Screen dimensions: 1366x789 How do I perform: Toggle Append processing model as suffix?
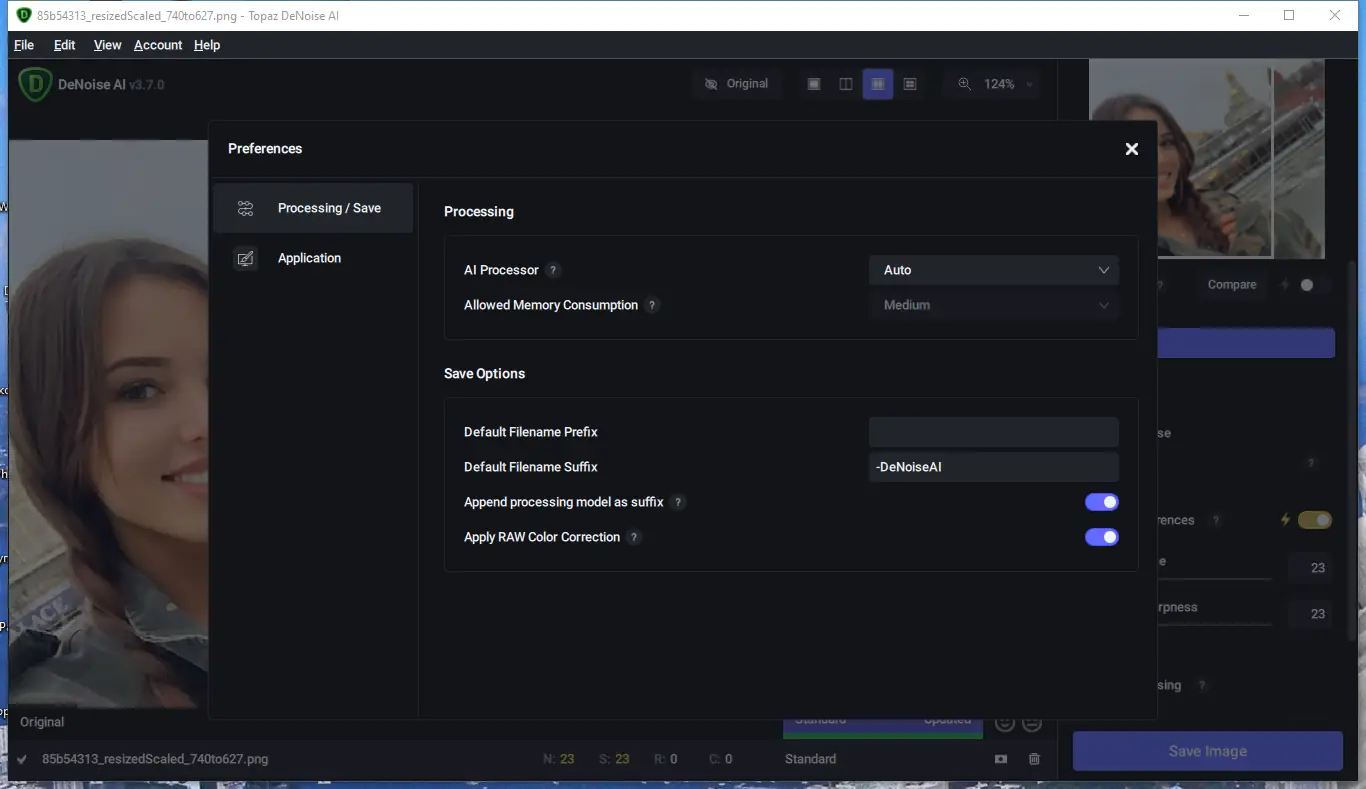tap(1102, 502)
